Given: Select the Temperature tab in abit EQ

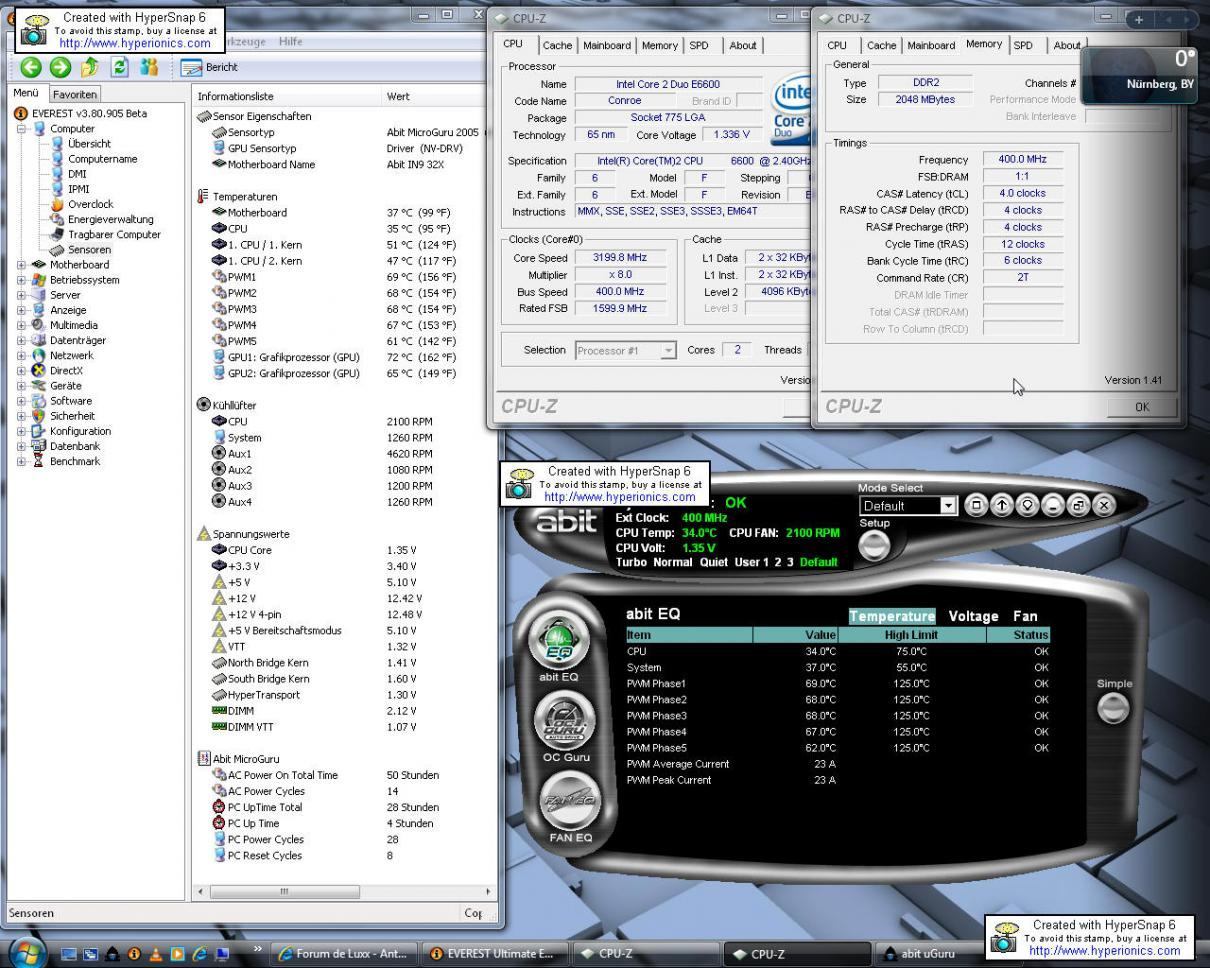Looking at the screenshot, I should click(892, 617).
